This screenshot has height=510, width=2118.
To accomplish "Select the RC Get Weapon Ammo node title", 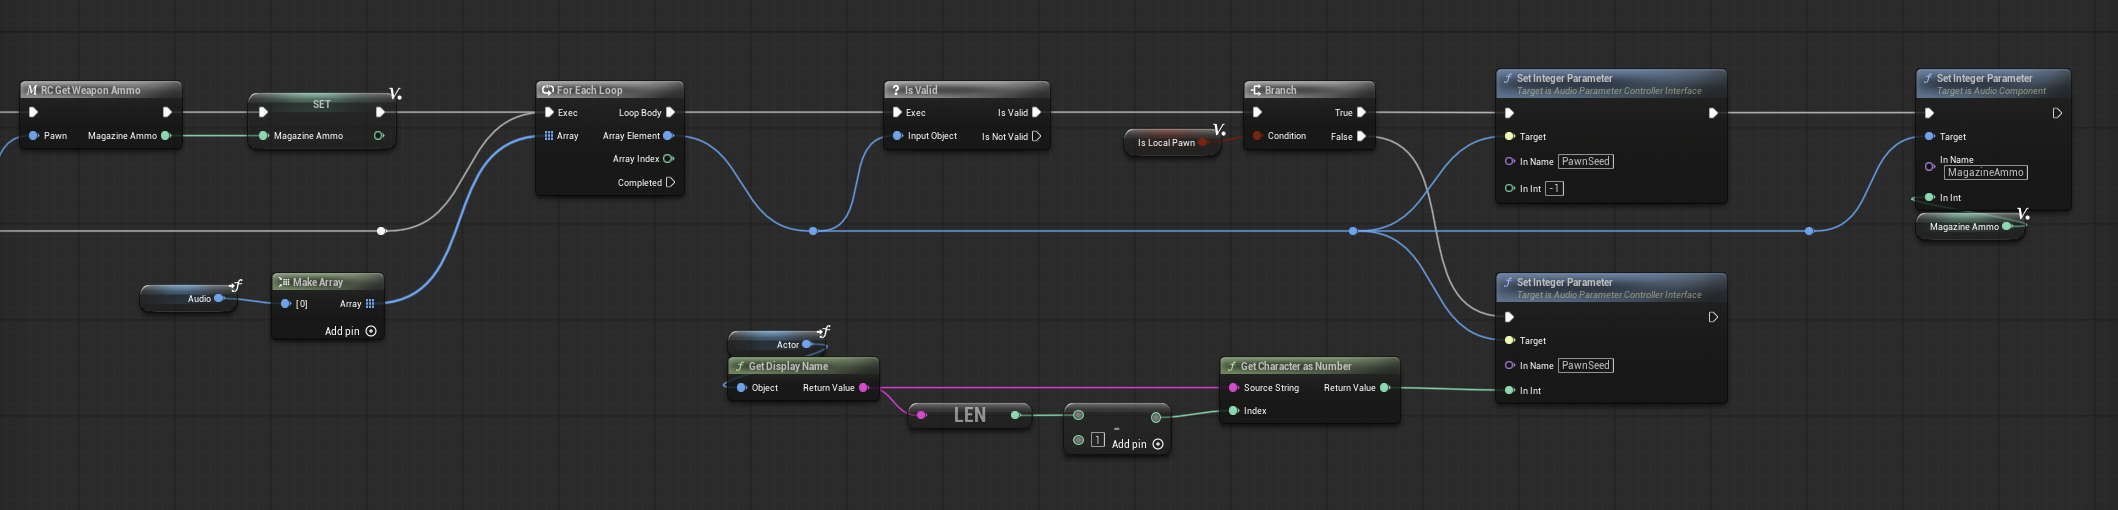I will pos(91,90).
